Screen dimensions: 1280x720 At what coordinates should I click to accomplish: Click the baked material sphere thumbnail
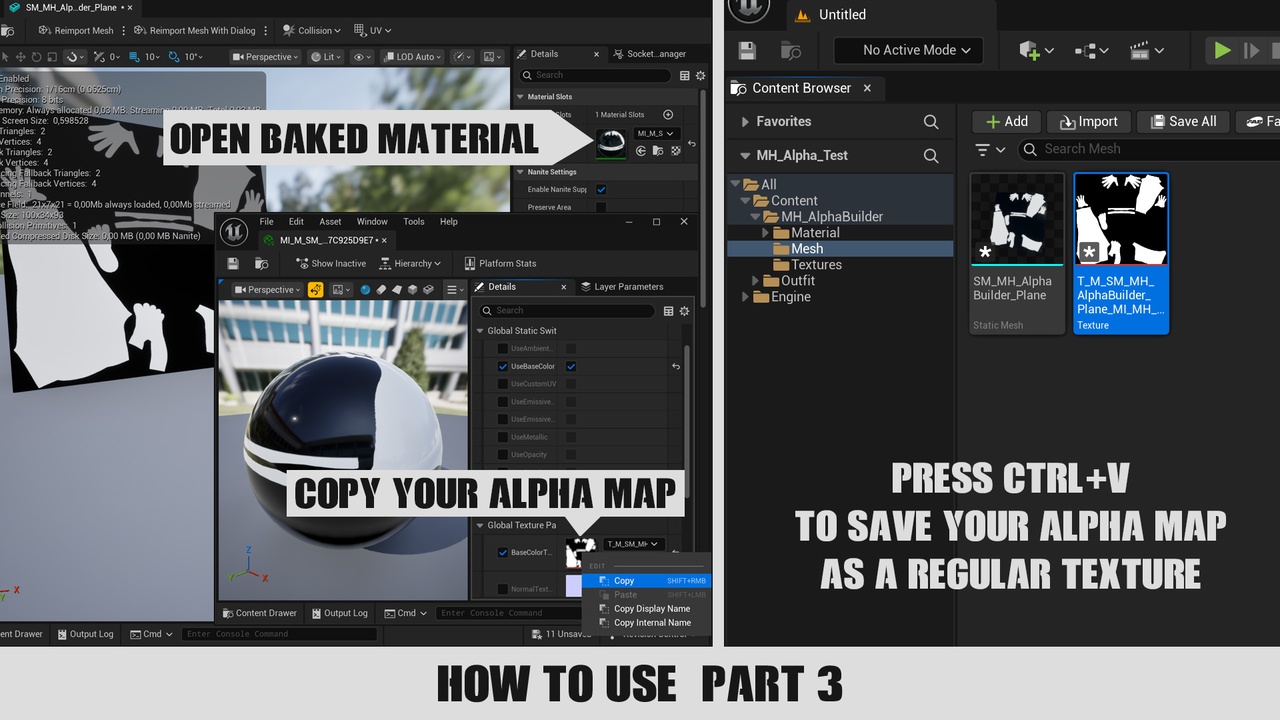coord(611,143)
